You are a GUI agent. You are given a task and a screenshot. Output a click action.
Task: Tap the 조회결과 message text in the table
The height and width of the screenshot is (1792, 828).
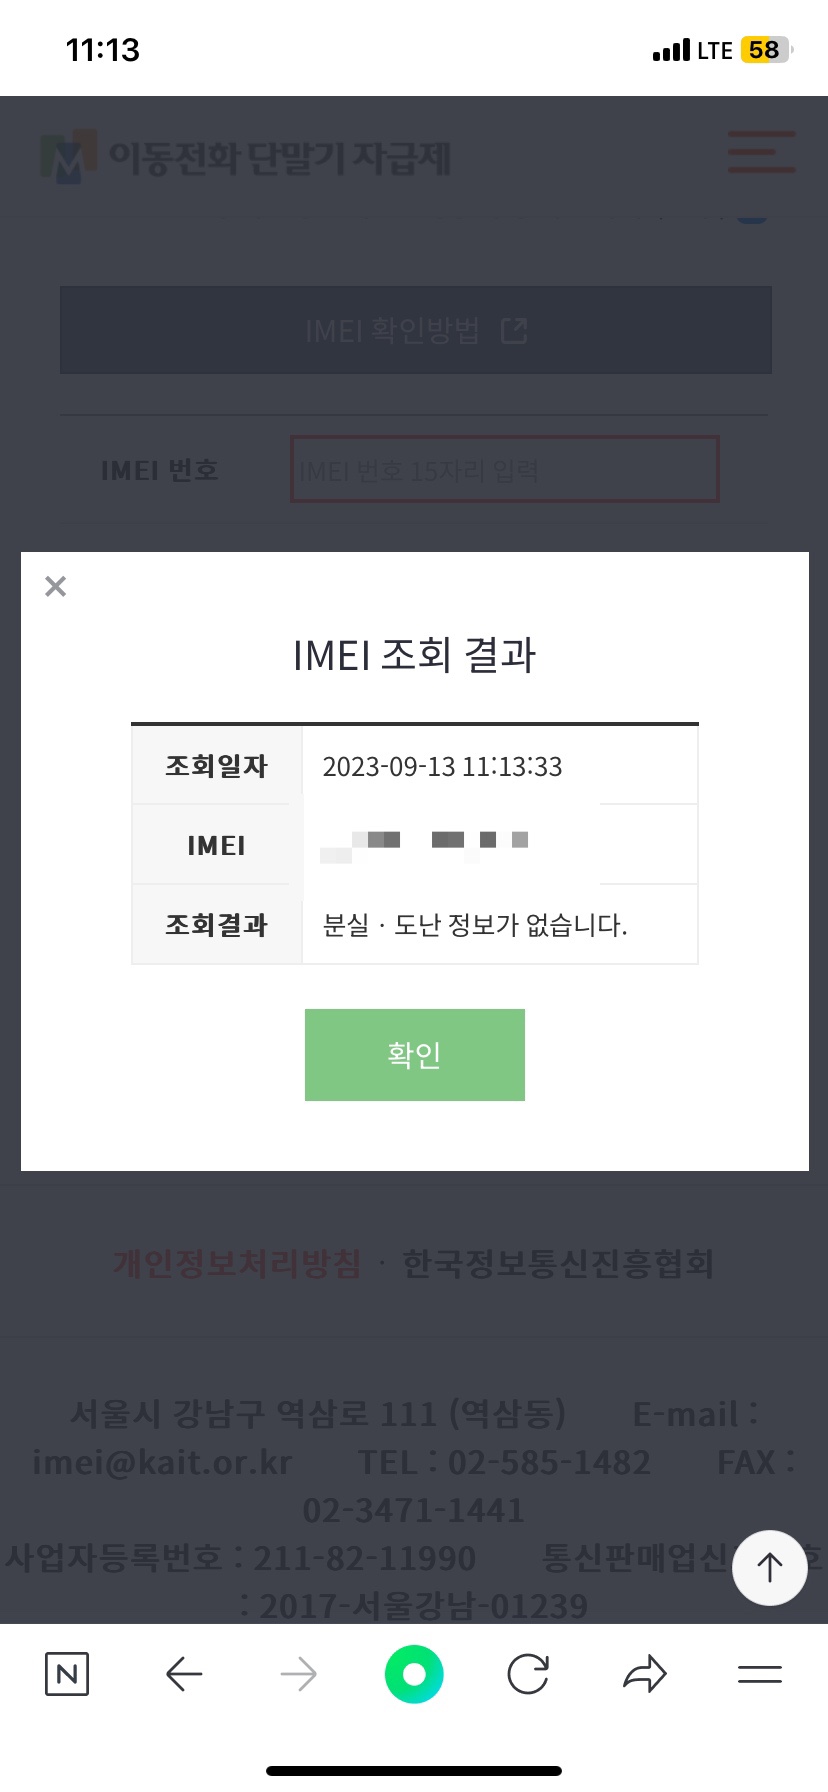[475, 925]
